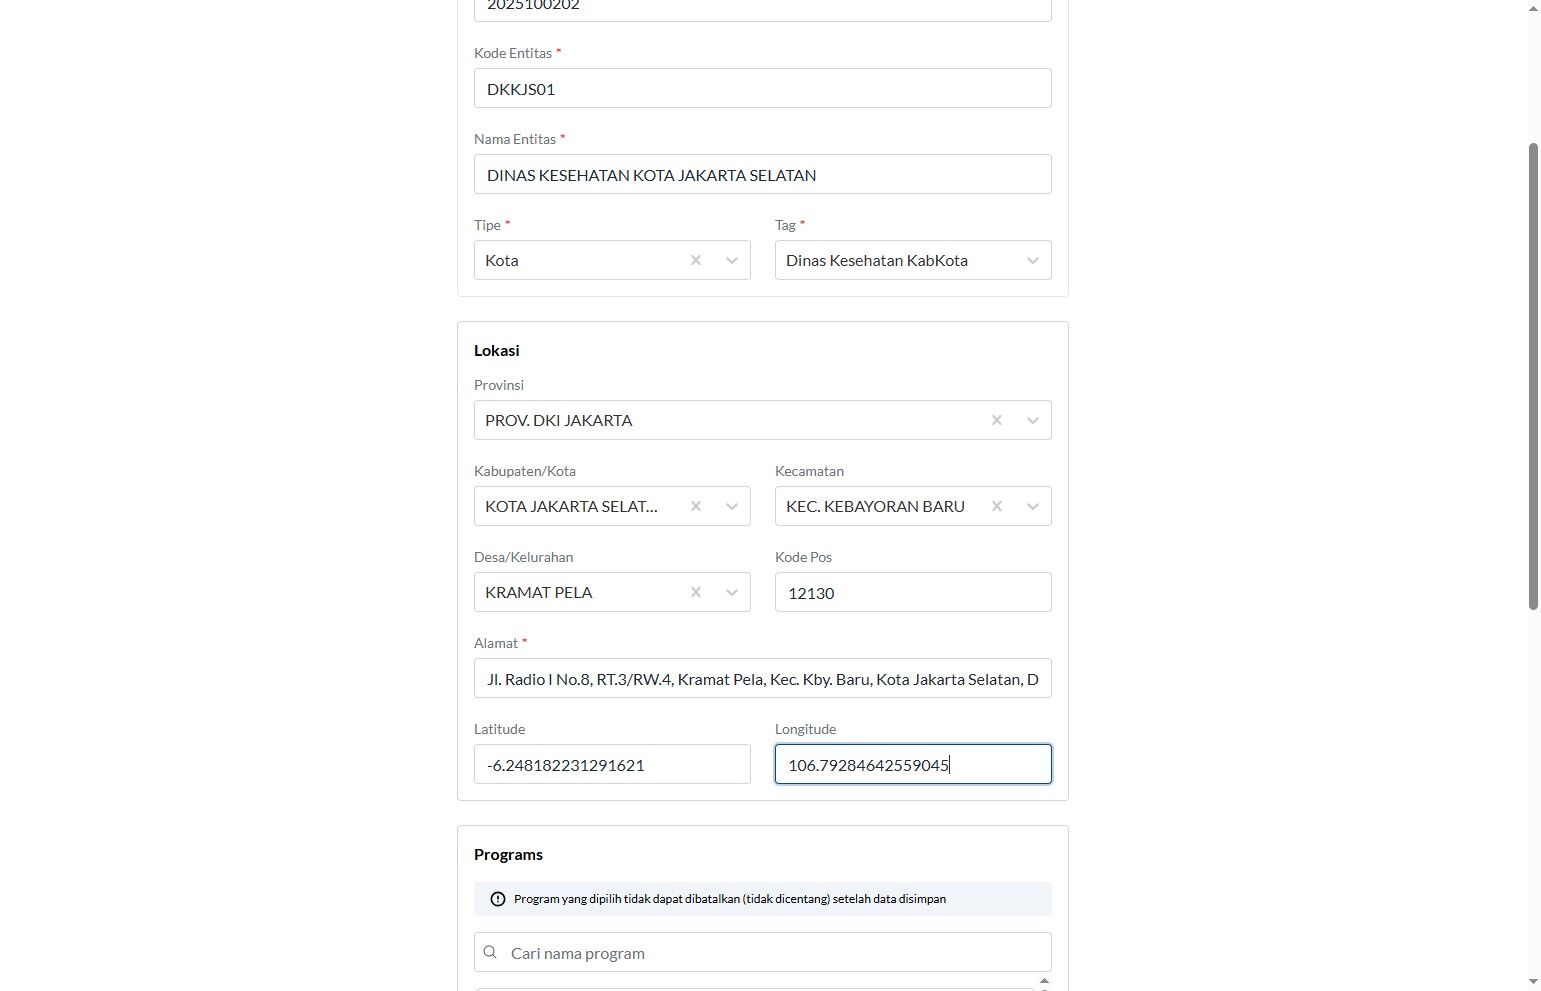1541x991 pixels.
Task: Click the Kode Entitas field DKKJS01
Action: coord(763,88)
